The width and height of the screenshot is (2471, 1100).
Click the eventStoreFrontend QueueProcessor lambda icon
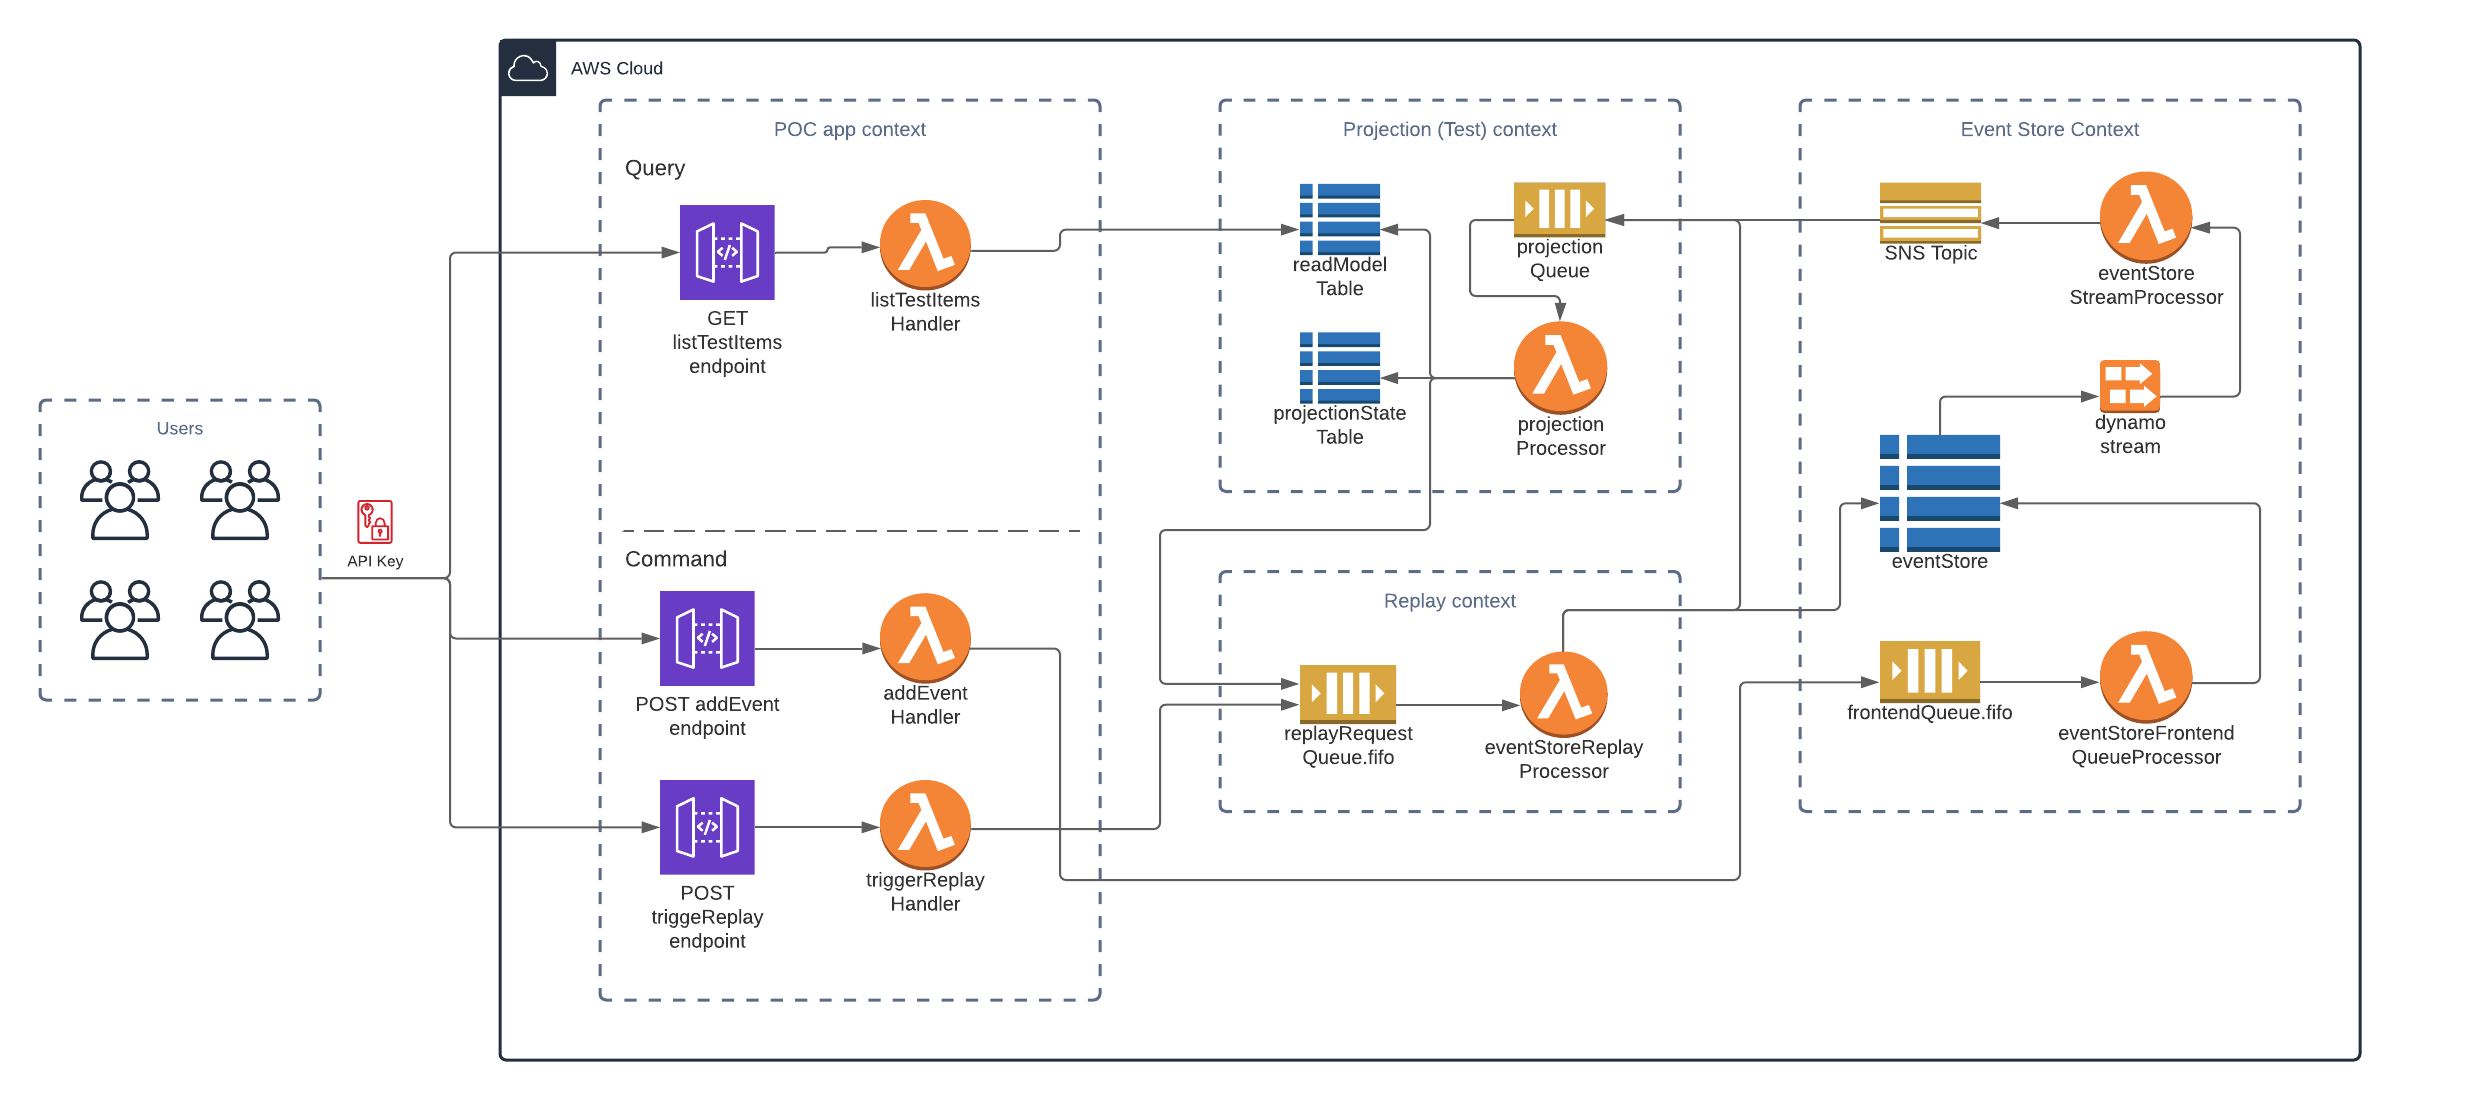[x=2146, y=676]
